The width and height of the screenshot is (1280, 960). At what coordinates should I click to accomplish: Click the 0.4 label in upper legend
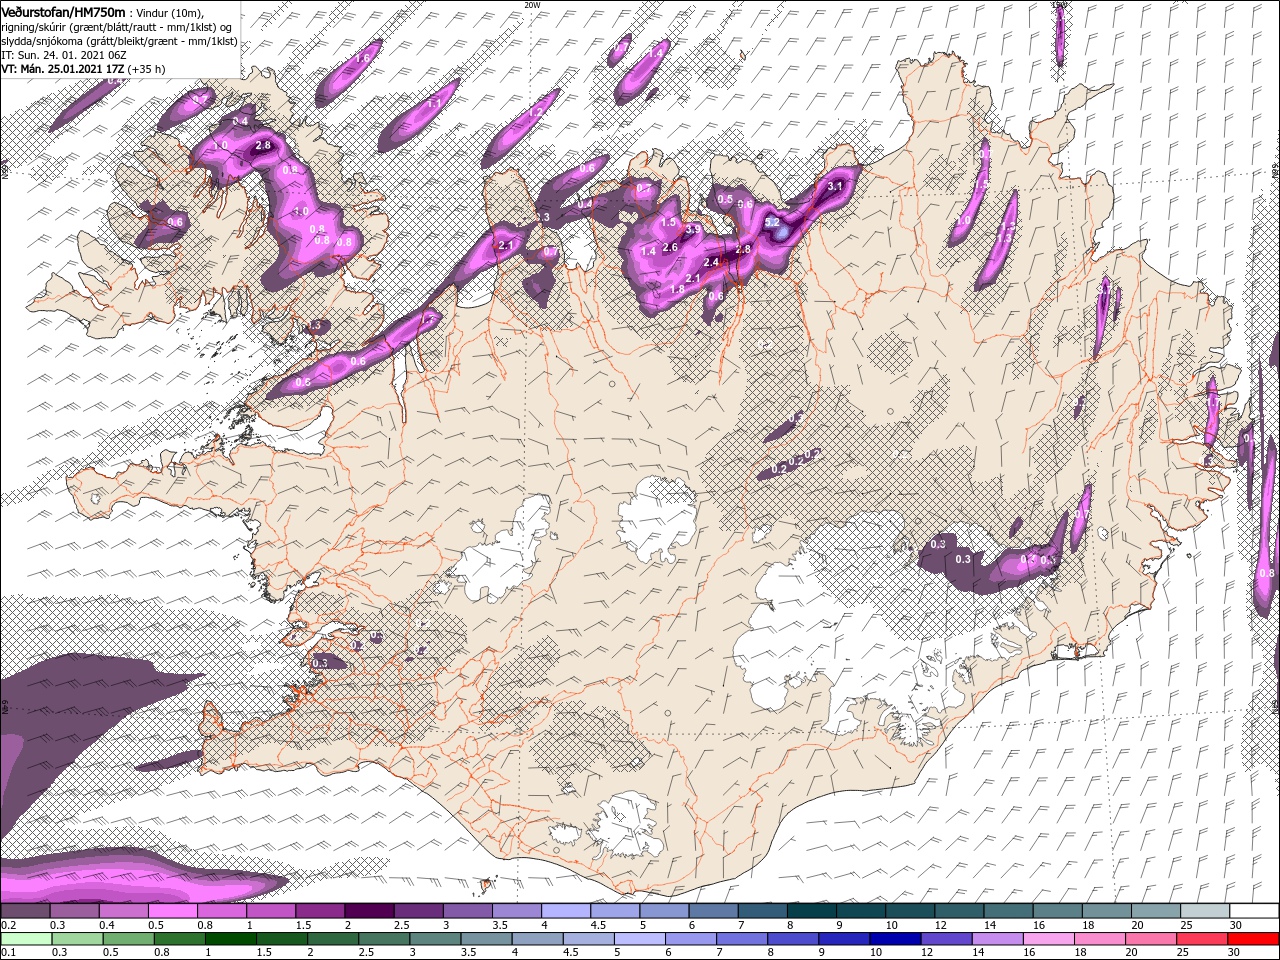click(x=107, y=925)
